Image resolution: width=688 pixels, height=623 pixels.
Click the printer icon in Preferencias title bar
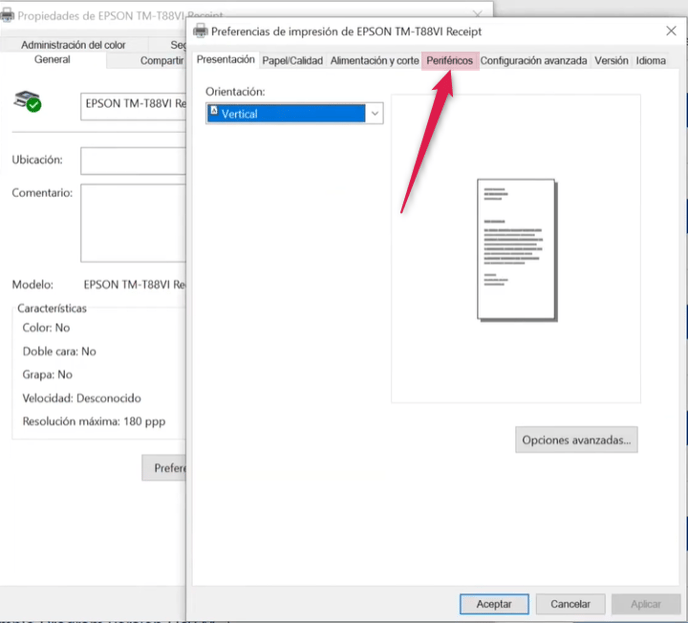click(x=201, y=31)
